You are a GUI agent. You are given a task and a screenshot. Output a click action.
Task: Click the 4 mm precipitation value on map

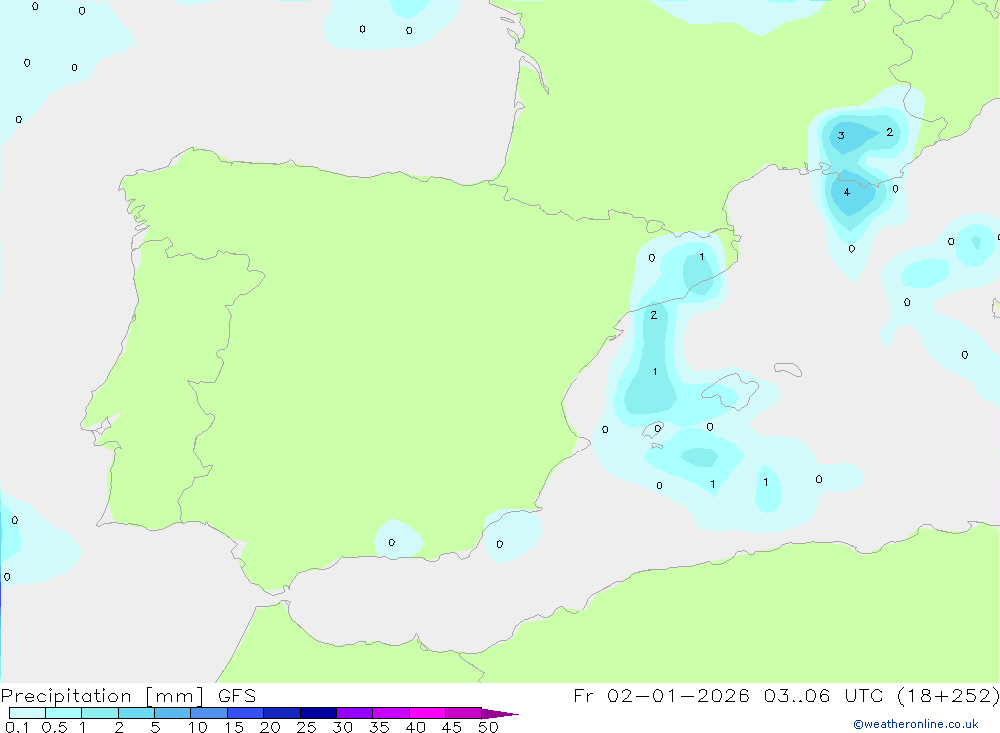(847, 192)
